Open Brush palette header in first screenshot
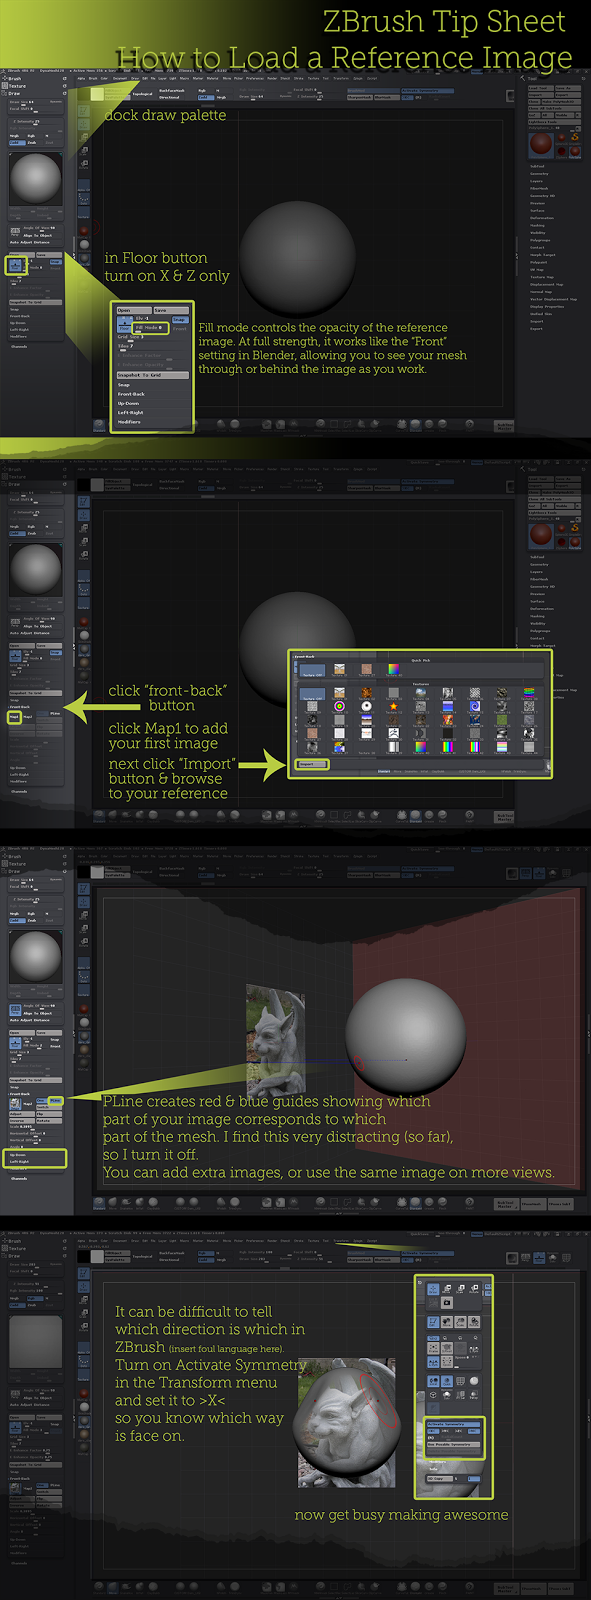 (15, 79)
